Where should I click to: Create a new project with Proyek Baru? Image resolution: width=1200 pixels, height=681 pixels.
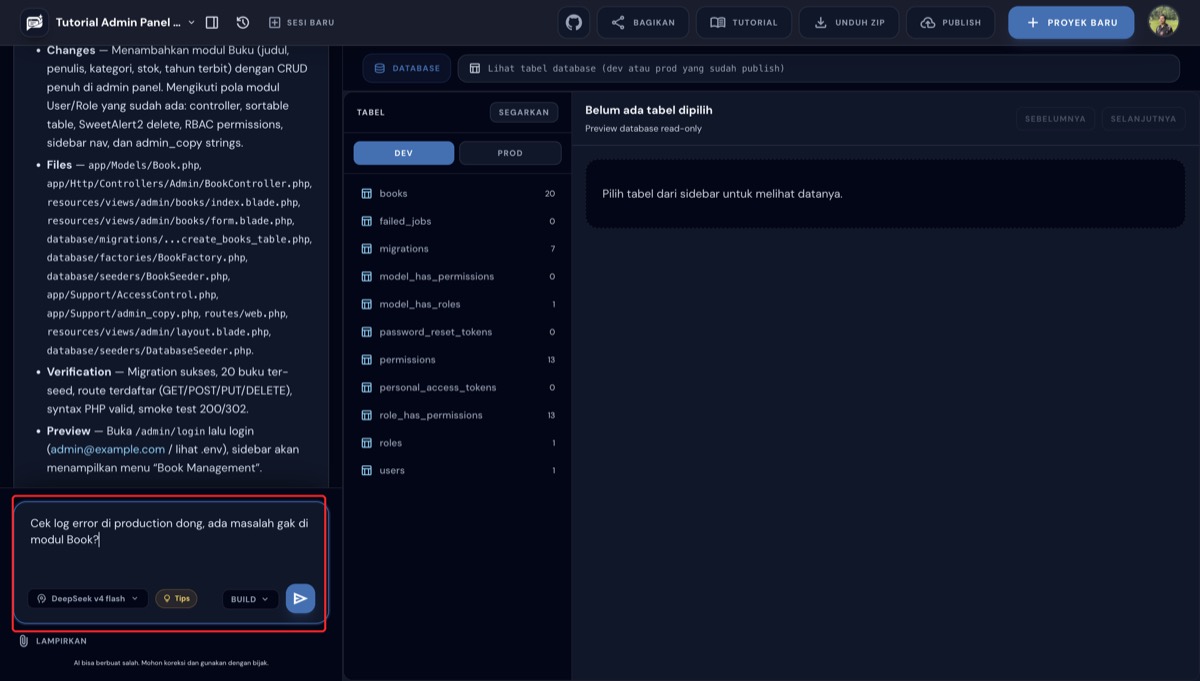coord(1071,22)
